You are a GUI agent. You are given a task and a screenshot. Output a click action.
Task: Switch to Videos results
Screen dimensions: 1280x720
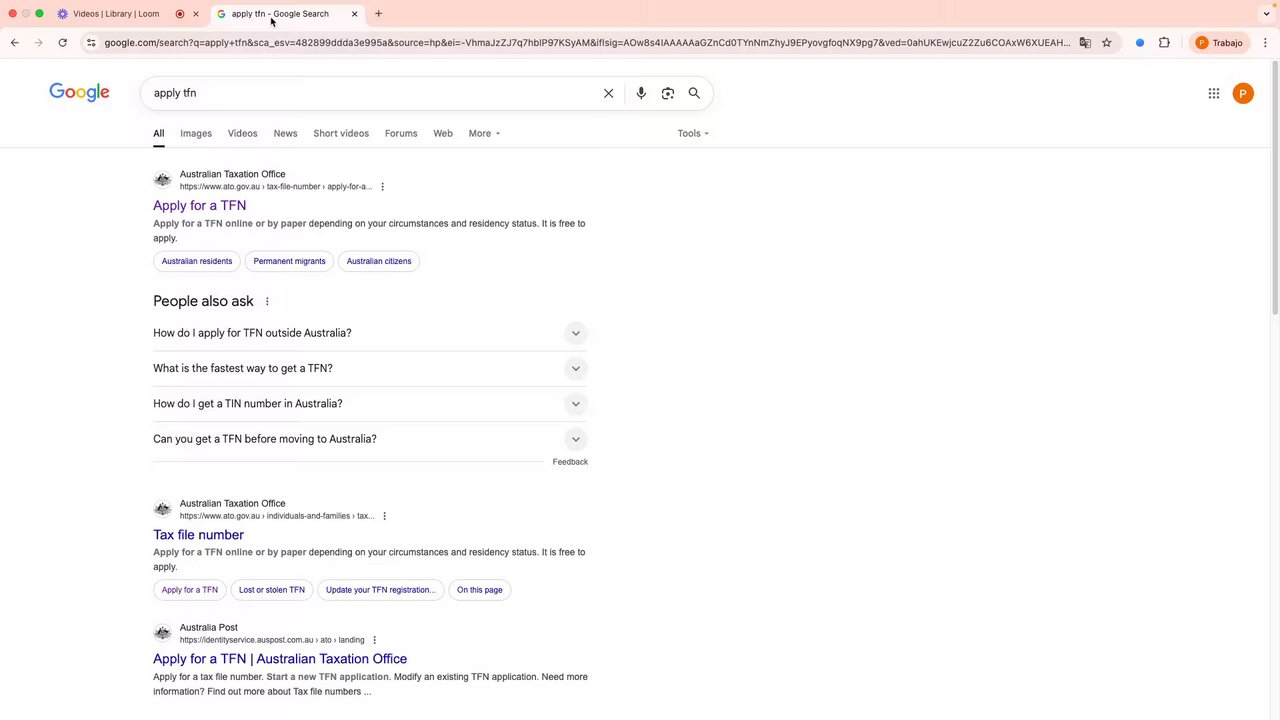242,133
